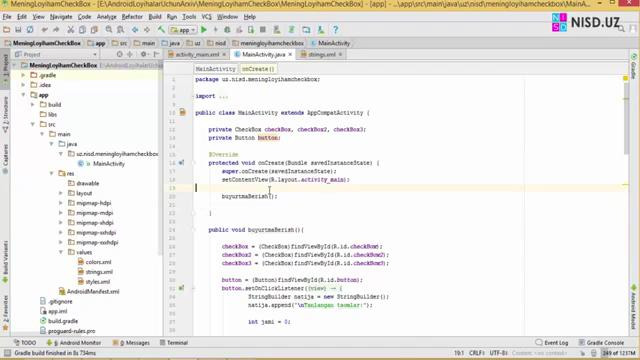Collapse the res folder
The image size is (640, 360).
52,173
